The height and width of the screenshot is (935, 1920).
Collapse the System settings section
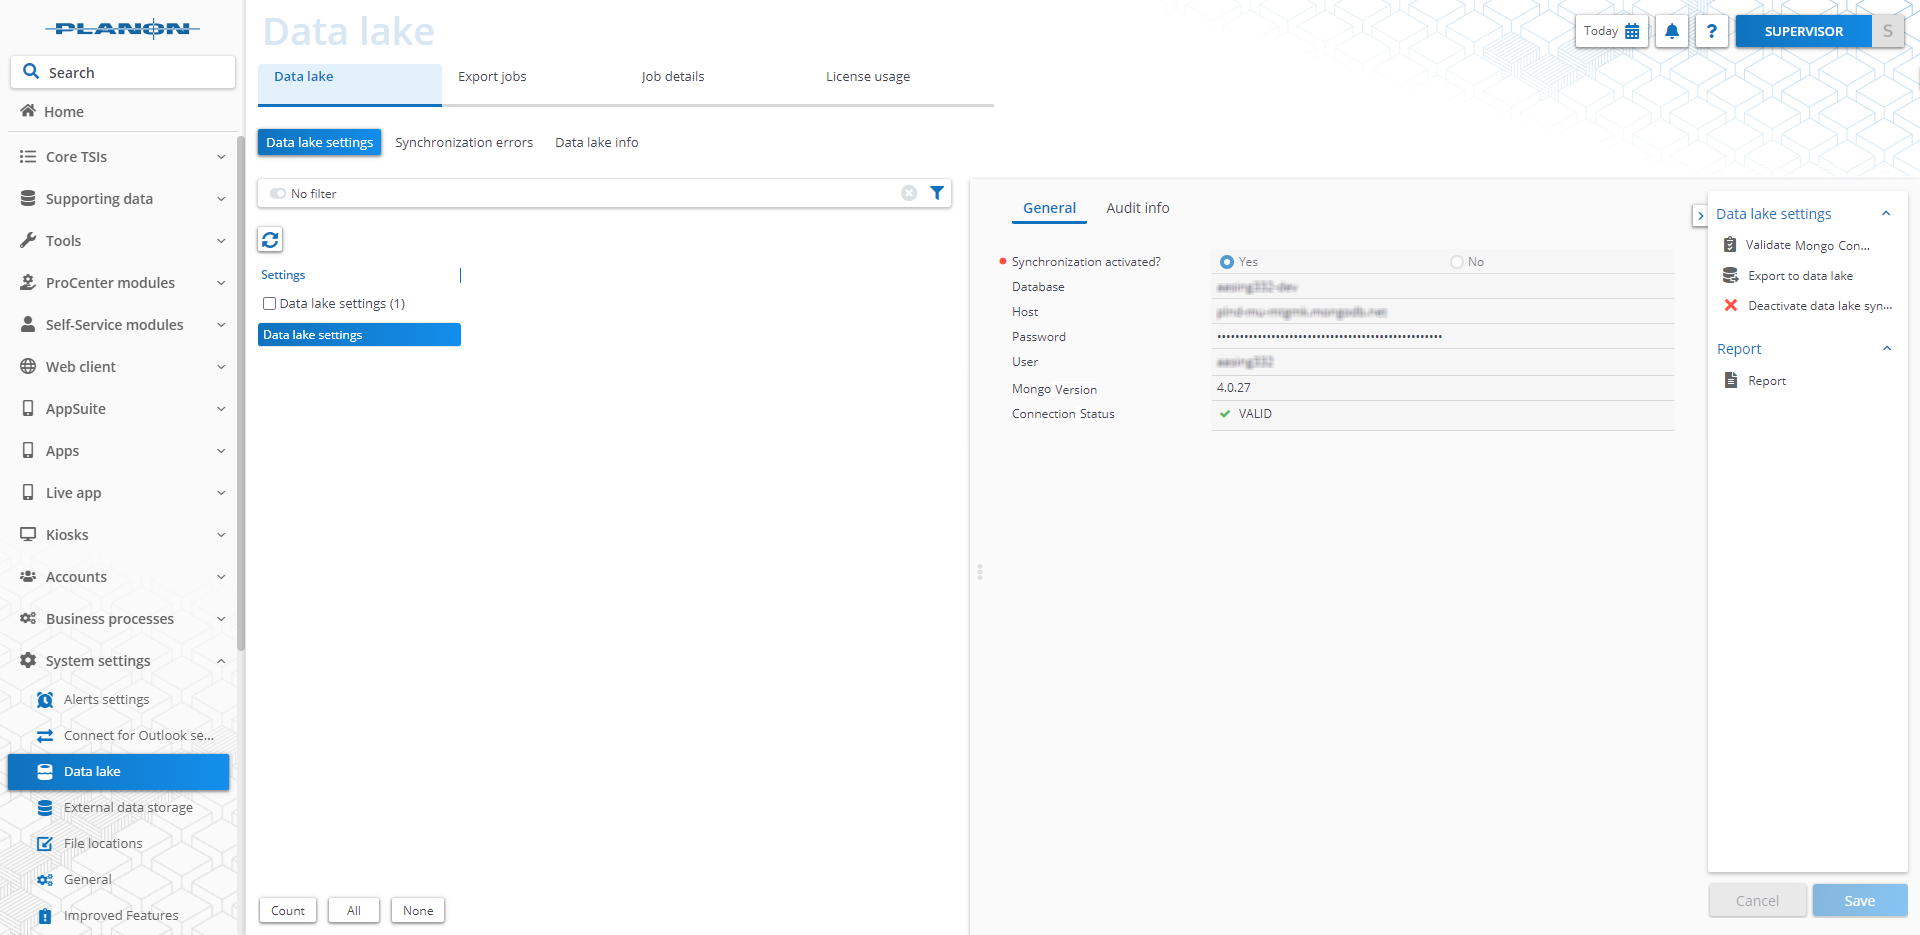221,660
